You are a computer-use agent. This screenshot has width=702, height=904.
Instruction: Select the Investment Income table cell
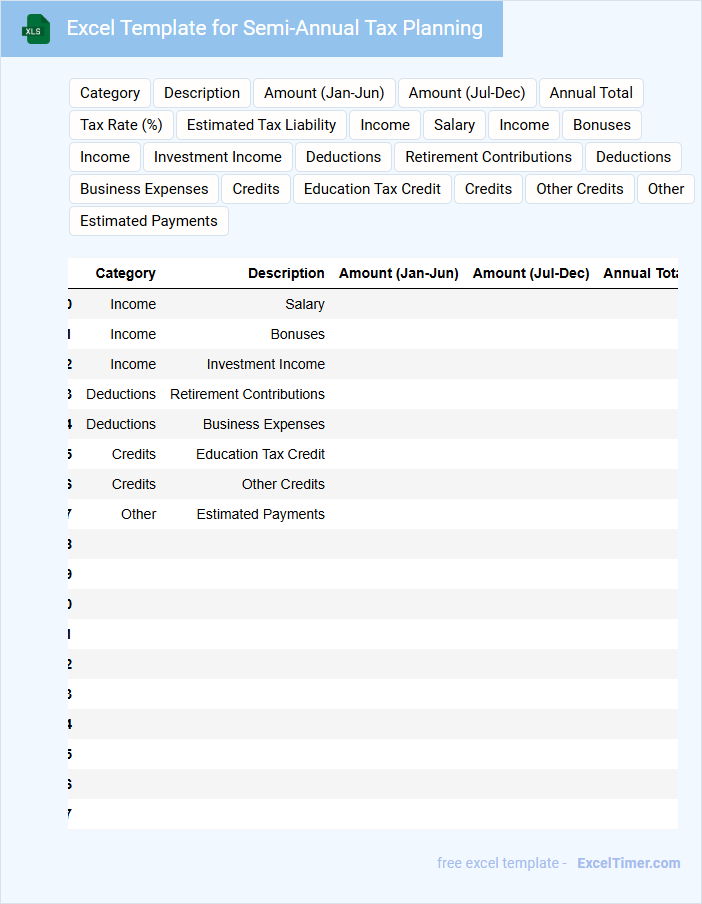click(266, 364)
